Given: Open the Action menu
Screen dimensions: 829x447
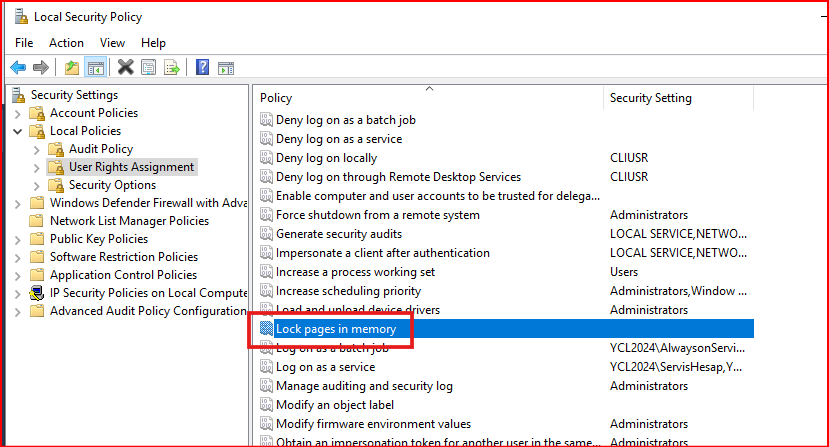Looking at the screenshot, I should coord(66,43).
